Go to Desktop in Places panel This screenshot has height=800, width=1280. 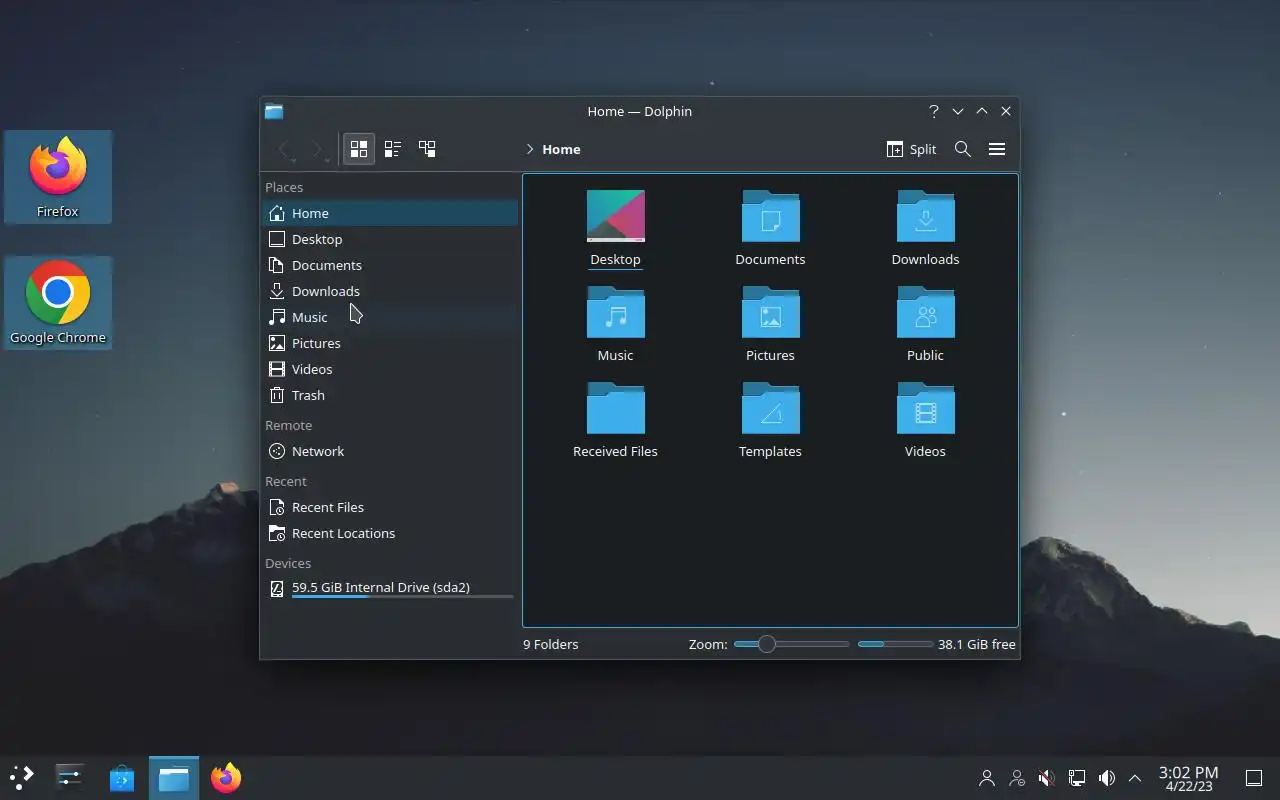pyautogui.click(x=390, y=239)
